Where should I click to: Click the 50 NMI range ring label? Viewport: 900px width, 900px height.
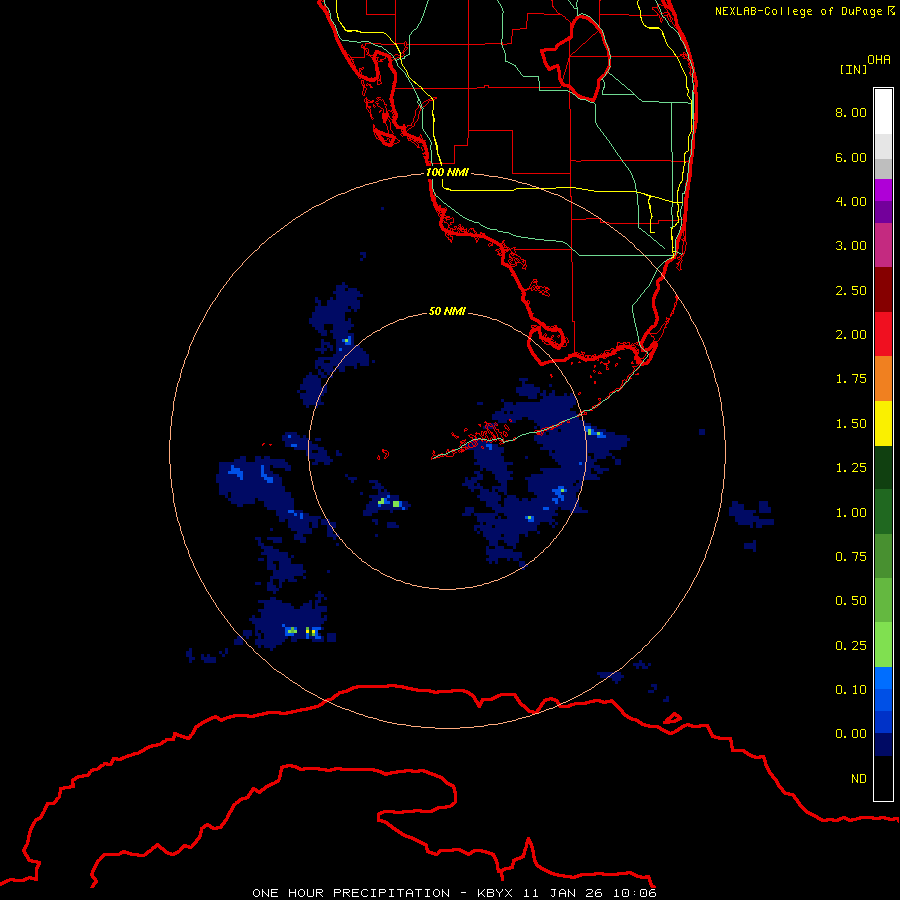447,311
